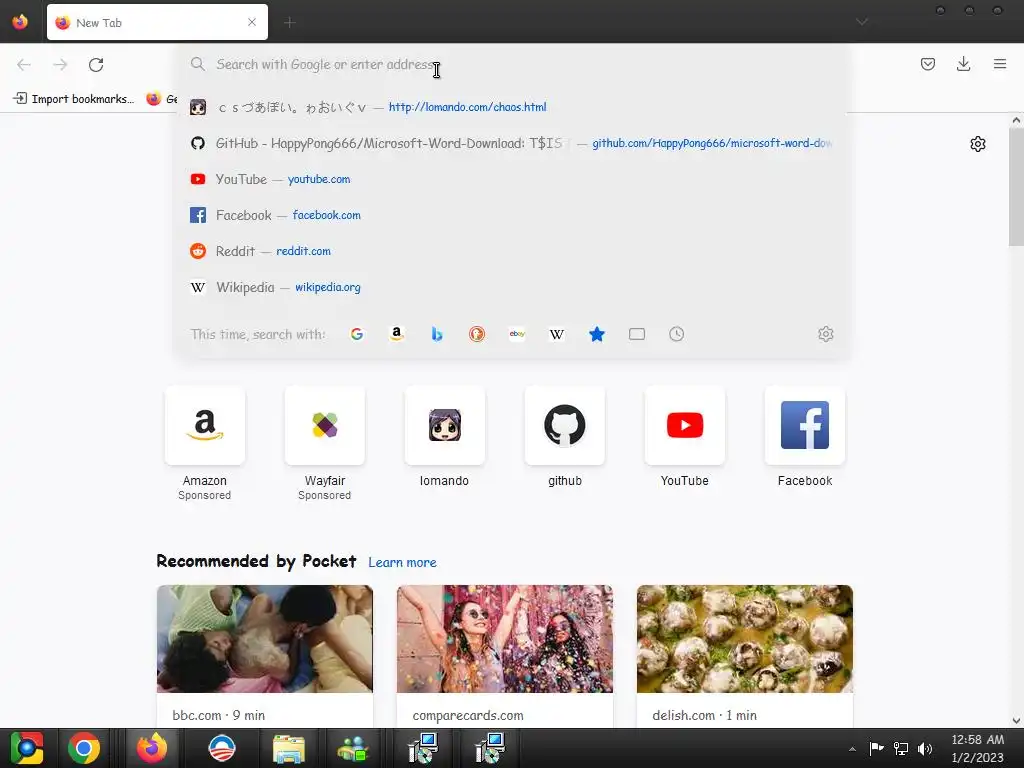Search history with the clock icon

click(677, 334)
